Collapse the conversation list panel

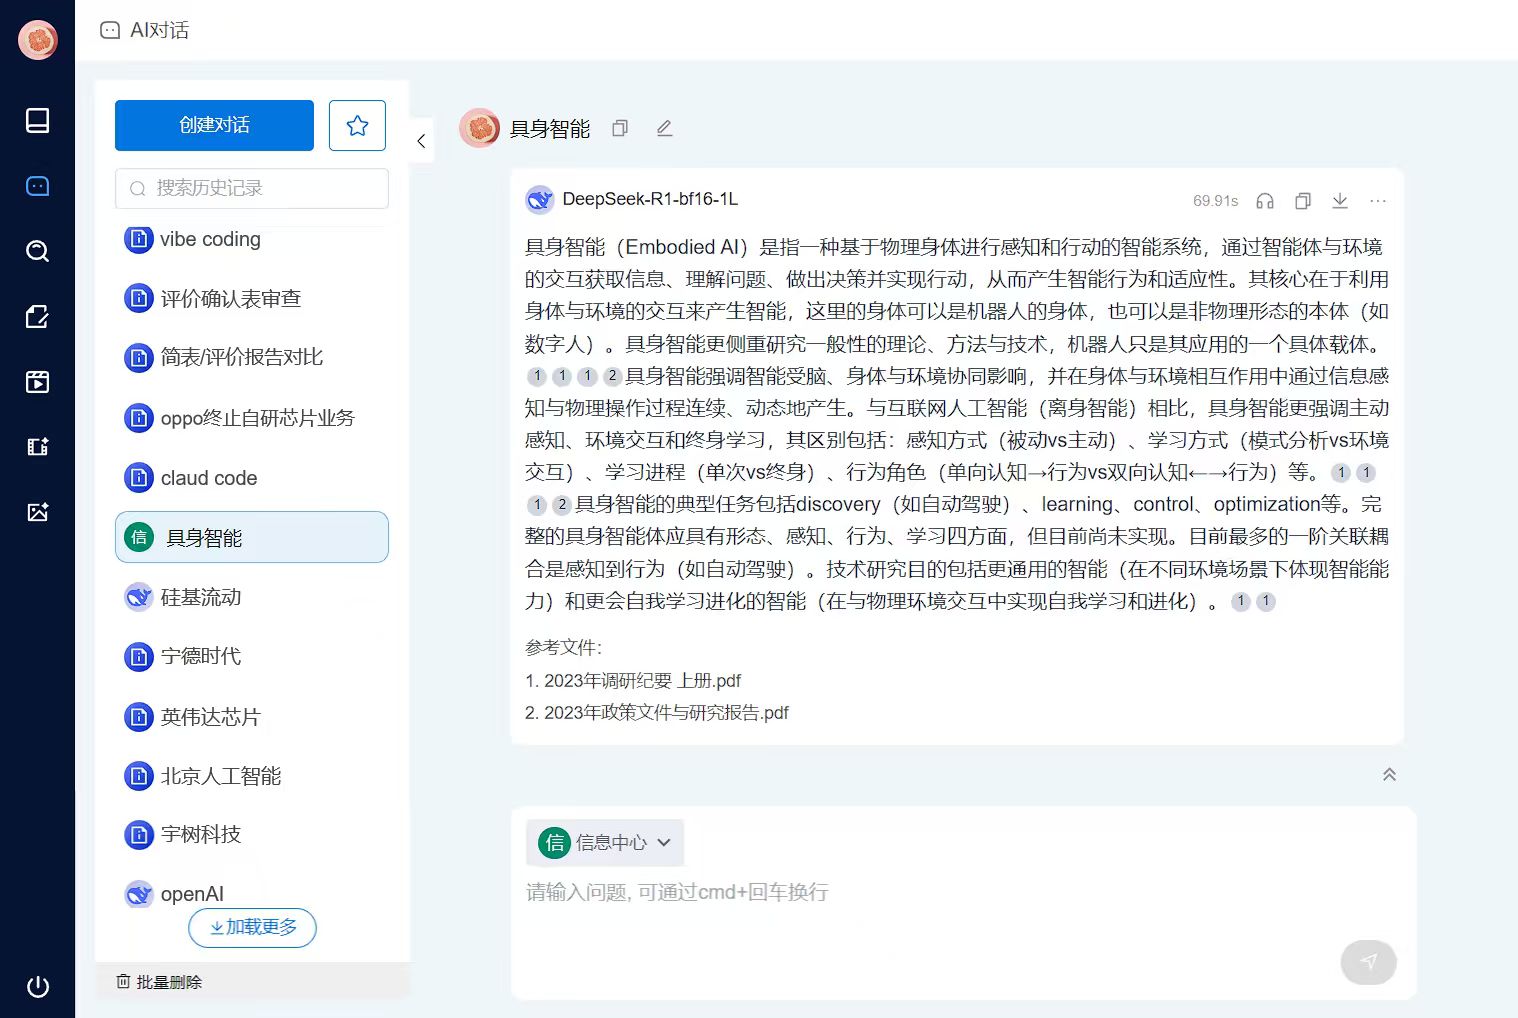coord(420,140)
